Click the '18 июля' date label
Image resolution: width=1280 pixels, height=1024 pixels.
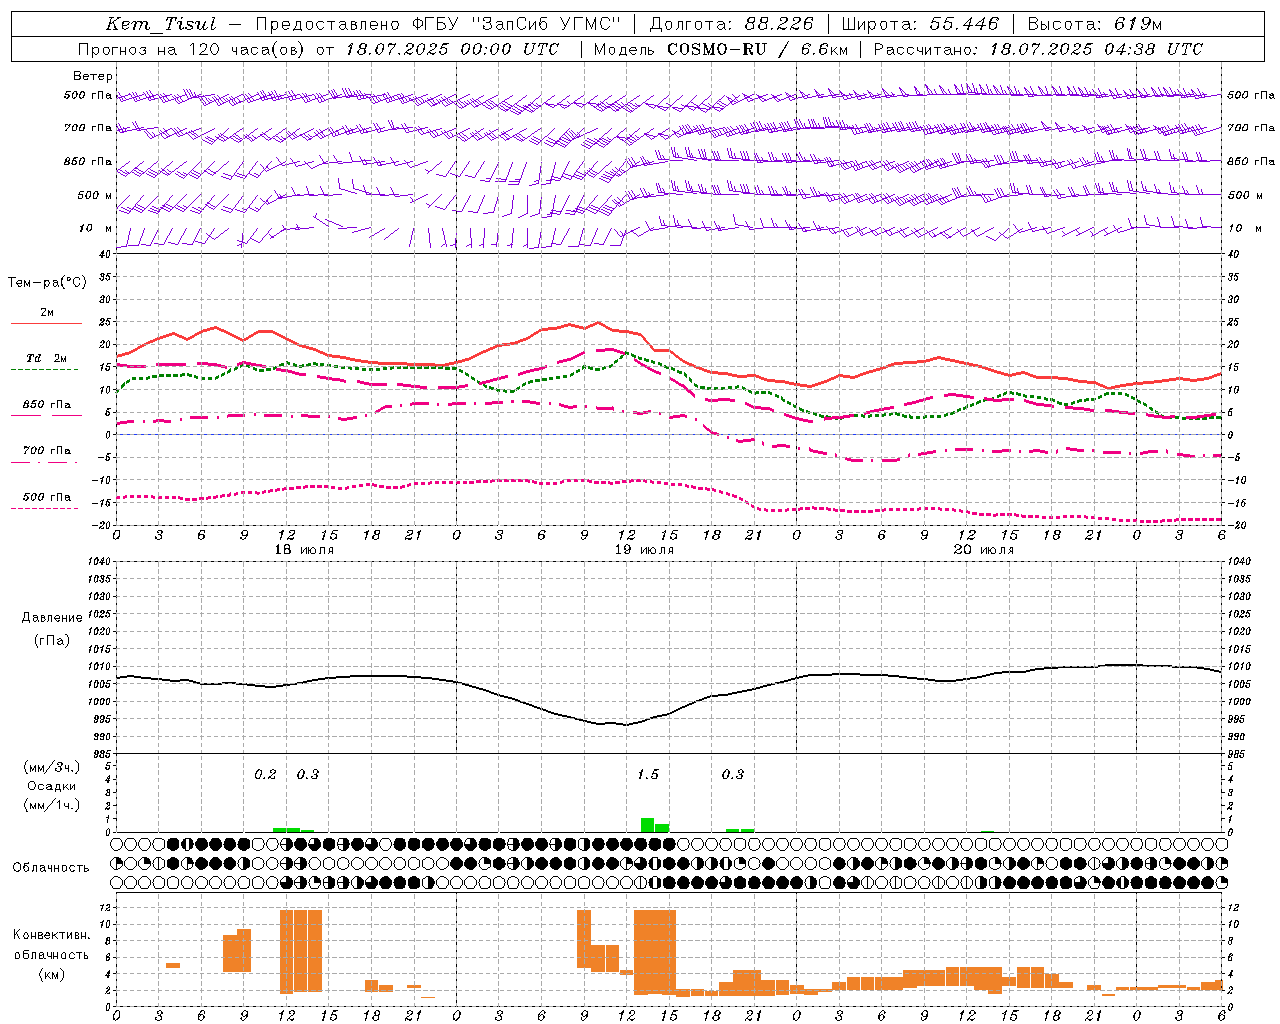[x=305, y=550]
